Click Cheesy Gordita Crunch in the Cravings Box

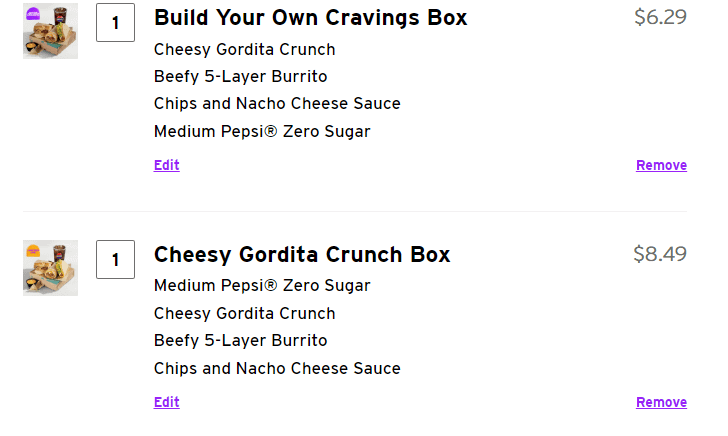click(245, 50)
